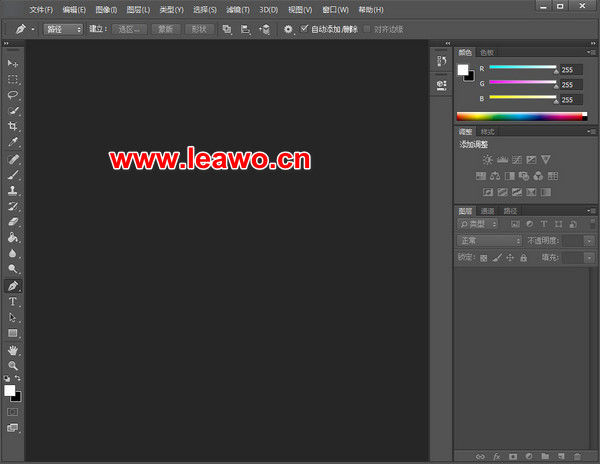
Task: Open Color panel flyout menu
Action: [x=592, y=52]
